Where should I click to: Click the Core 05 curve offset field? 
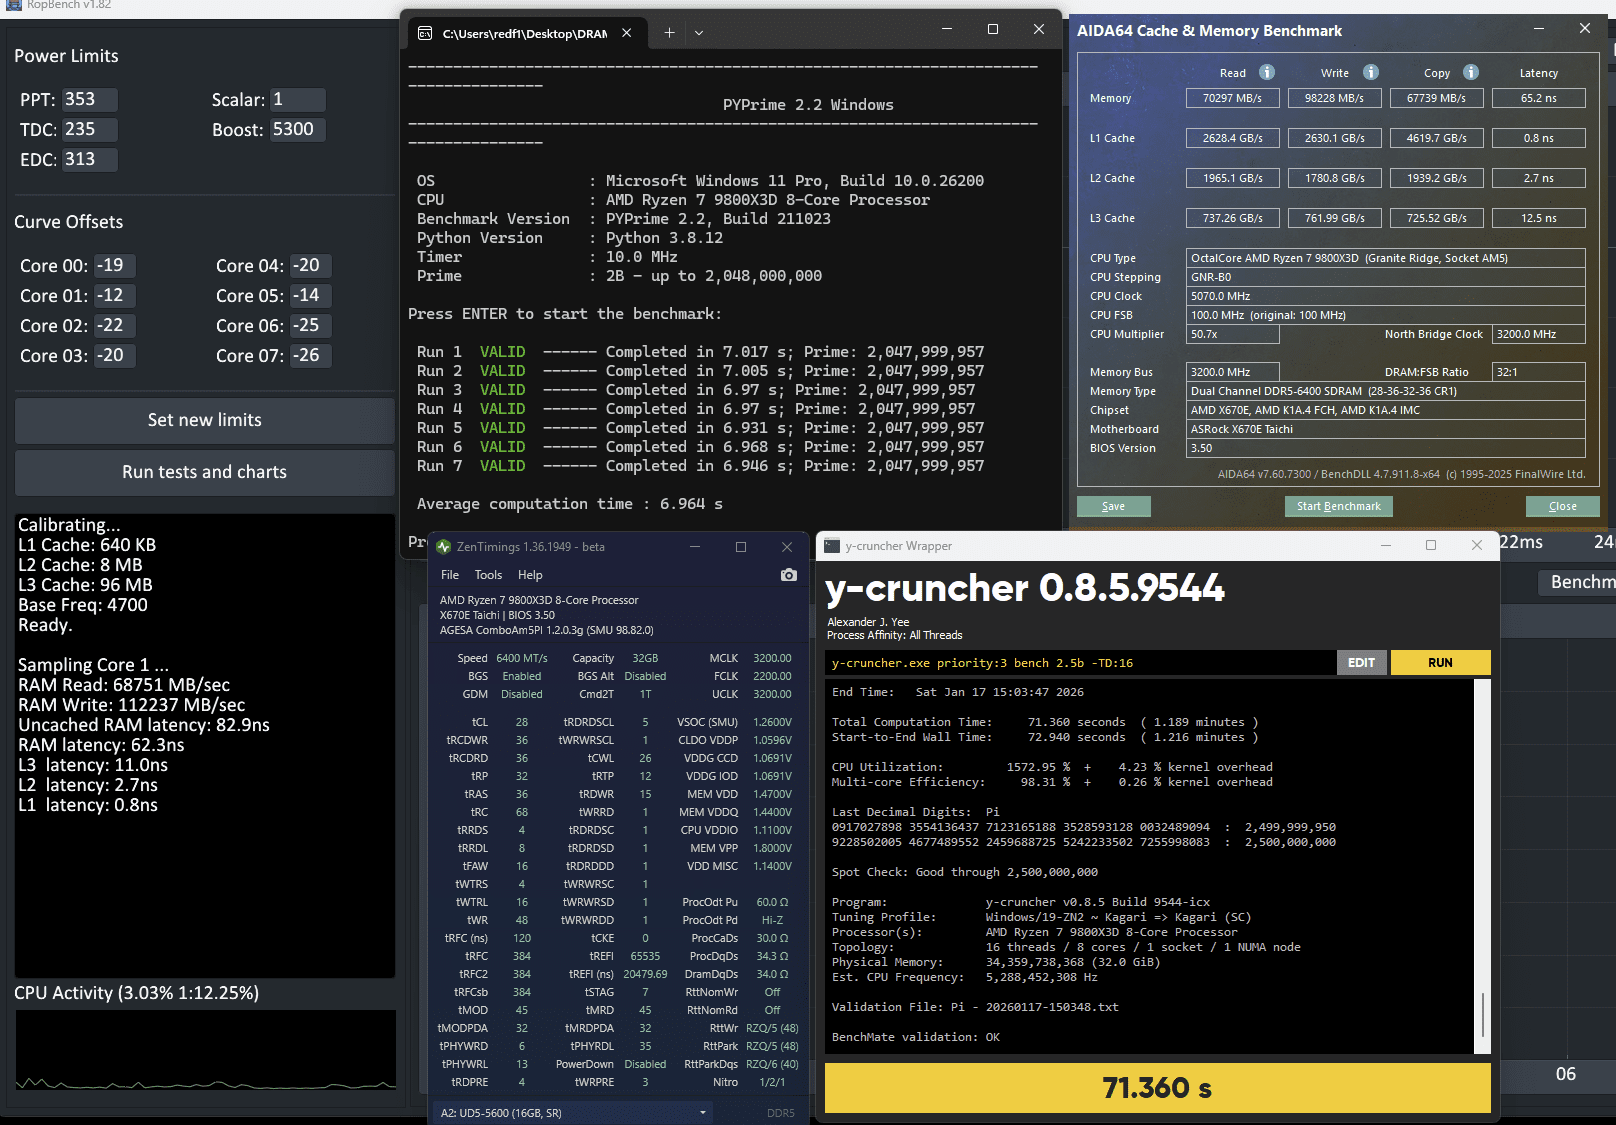tap(311, 296)
